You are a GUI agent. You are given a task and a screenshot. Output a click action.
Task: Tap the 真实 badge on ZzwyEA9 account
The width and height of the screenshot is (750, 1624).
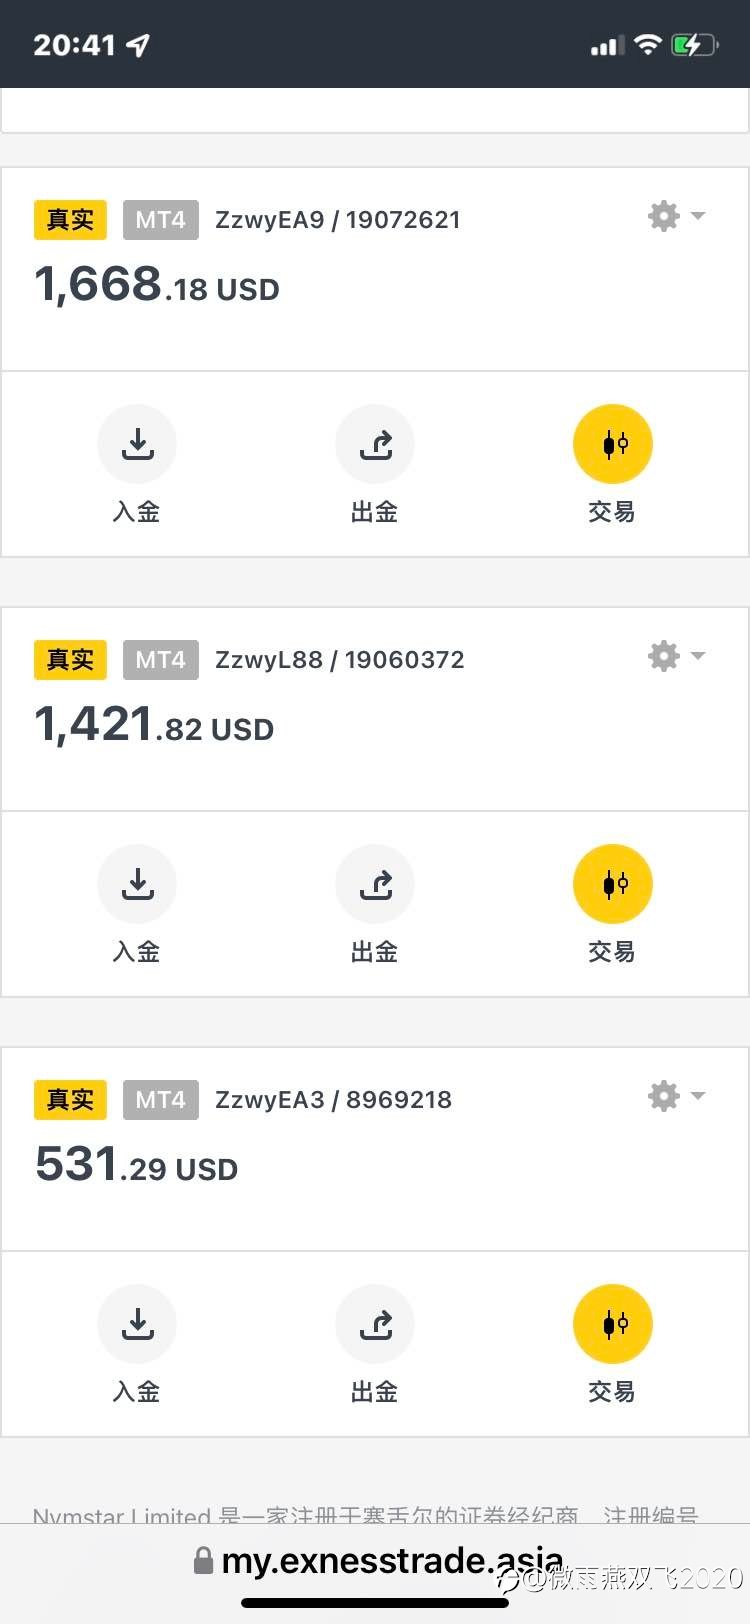point(70,220)
